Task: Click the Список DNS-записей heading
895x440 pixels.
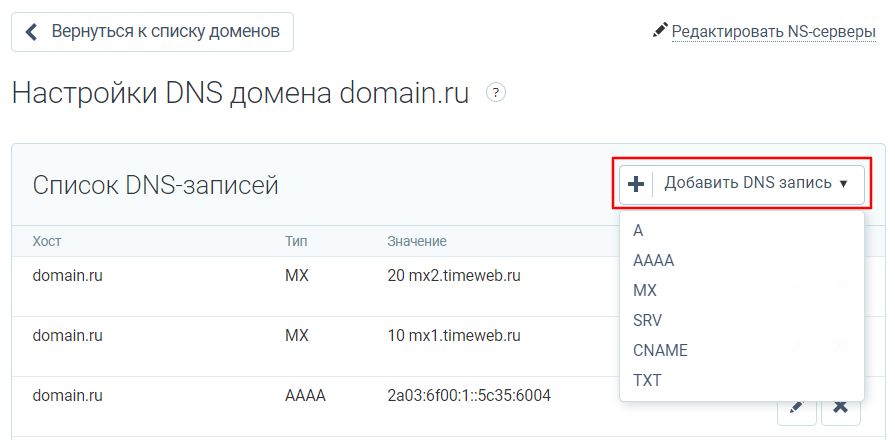Action: 155,185
